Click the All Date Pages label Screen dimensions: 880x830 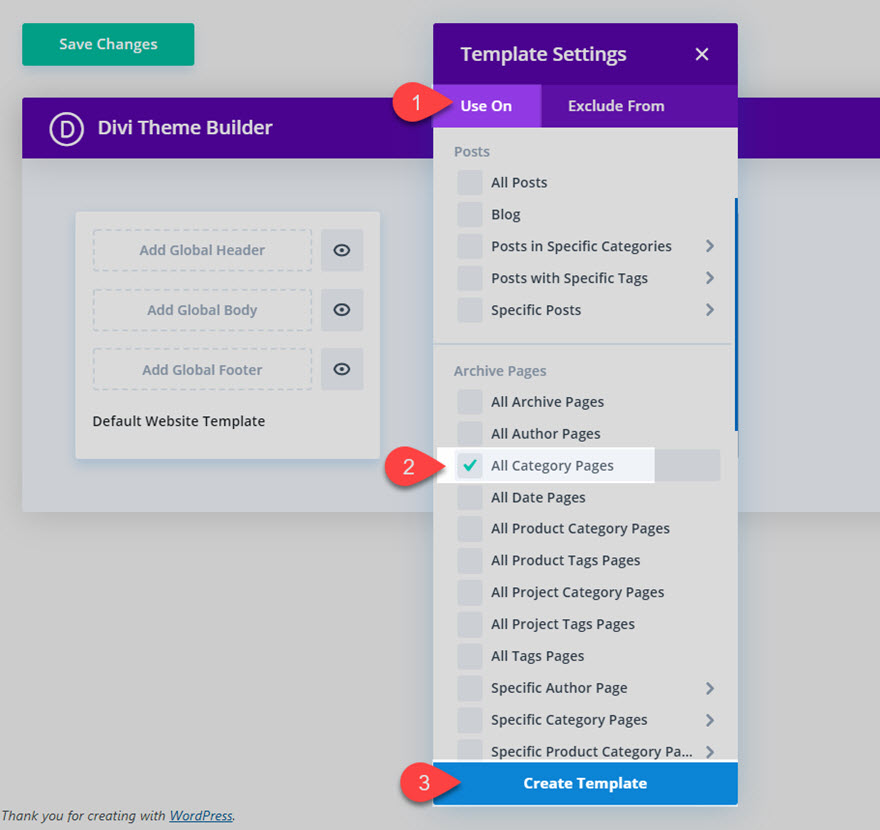pos(538,498)
